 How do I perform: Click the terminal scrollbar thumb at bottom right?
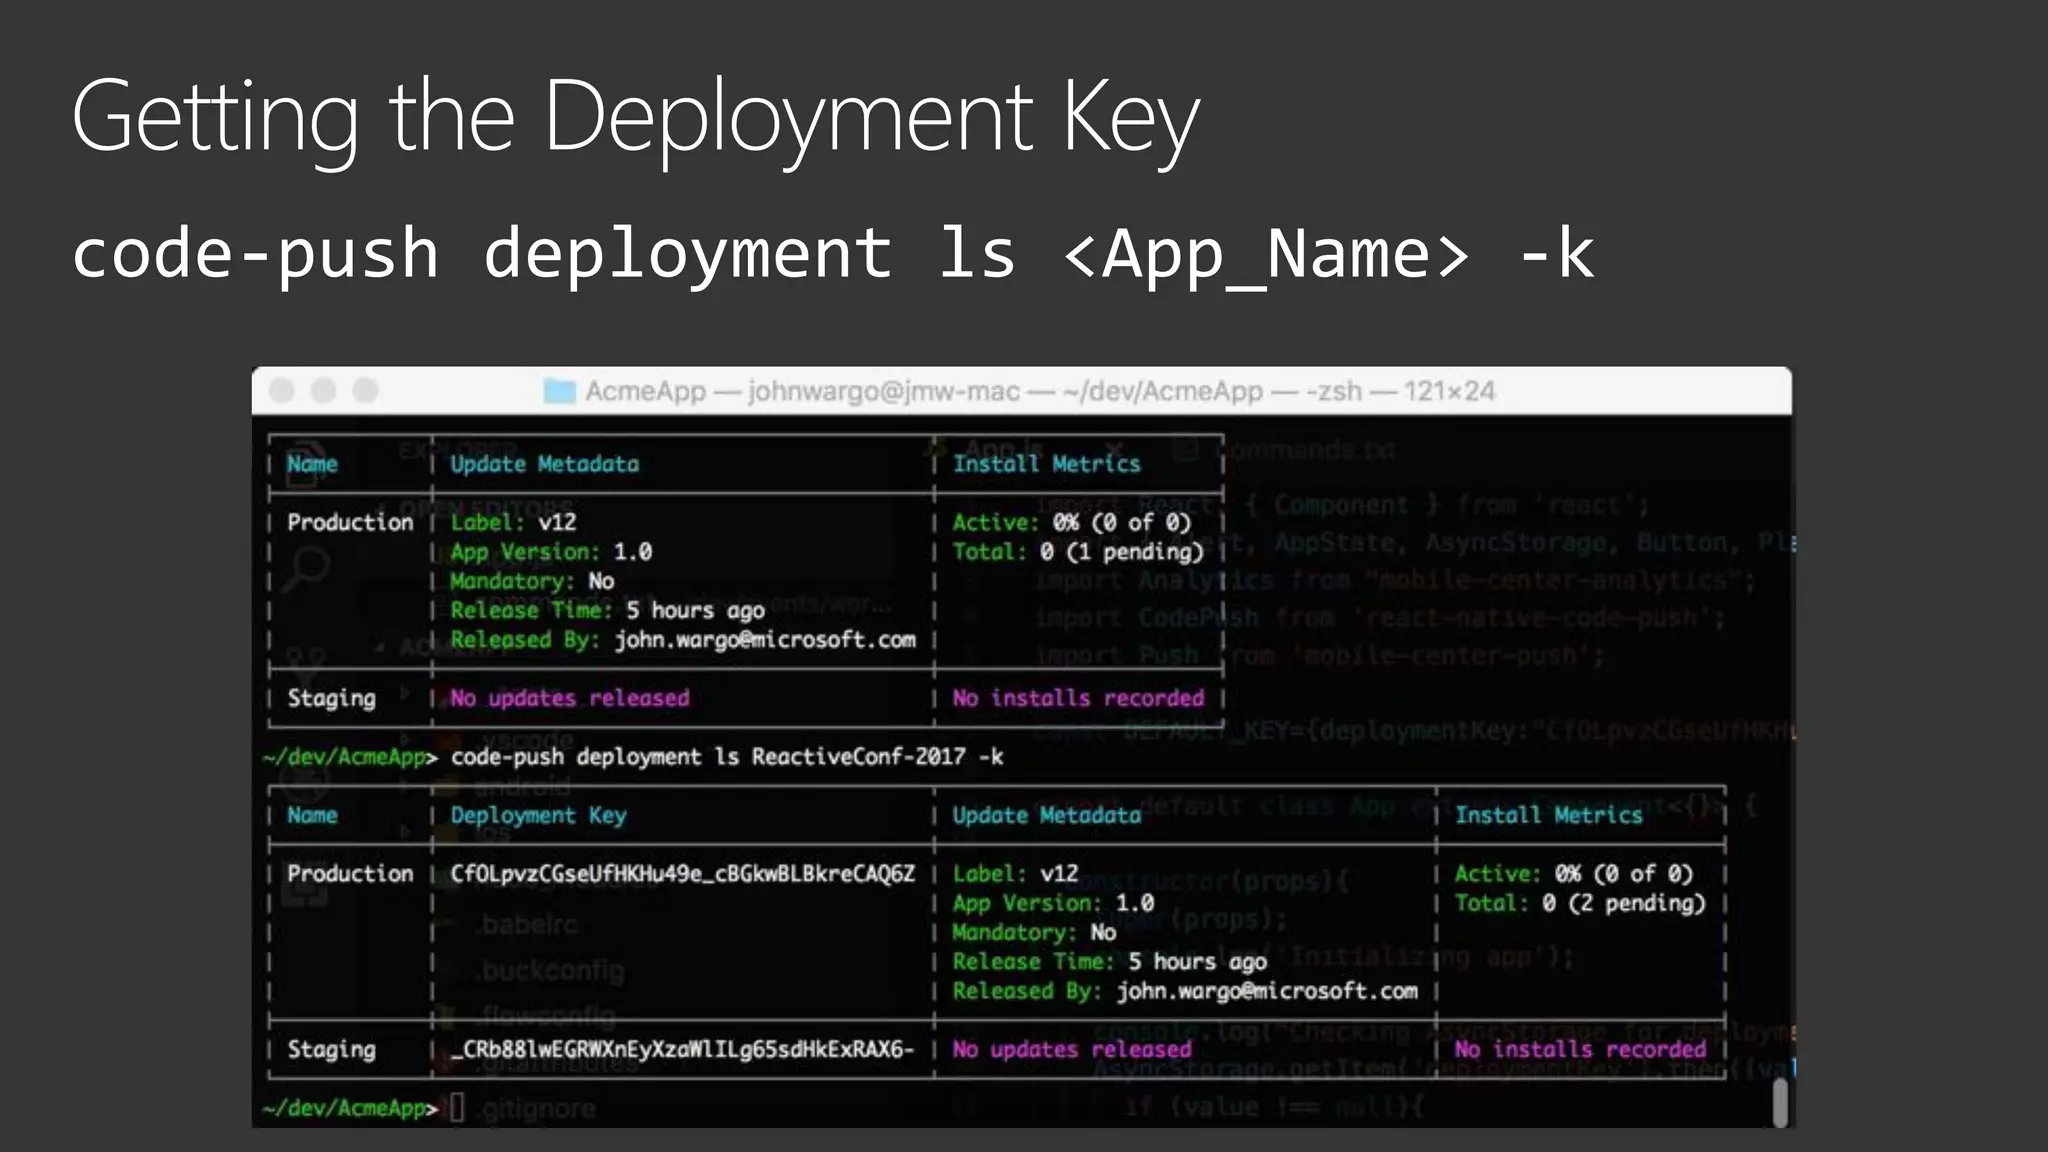(1780, 1103)
